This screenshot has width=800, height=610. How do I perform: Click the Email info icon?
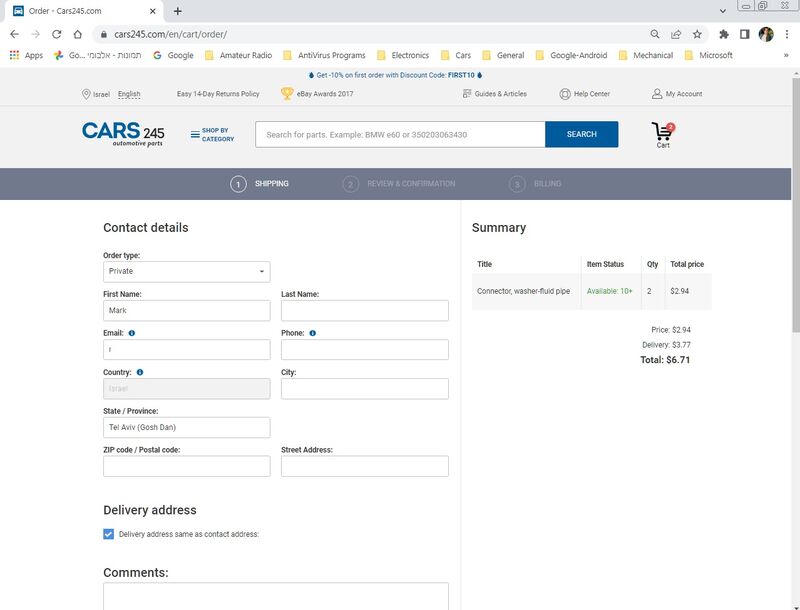(x=132, y=333)
